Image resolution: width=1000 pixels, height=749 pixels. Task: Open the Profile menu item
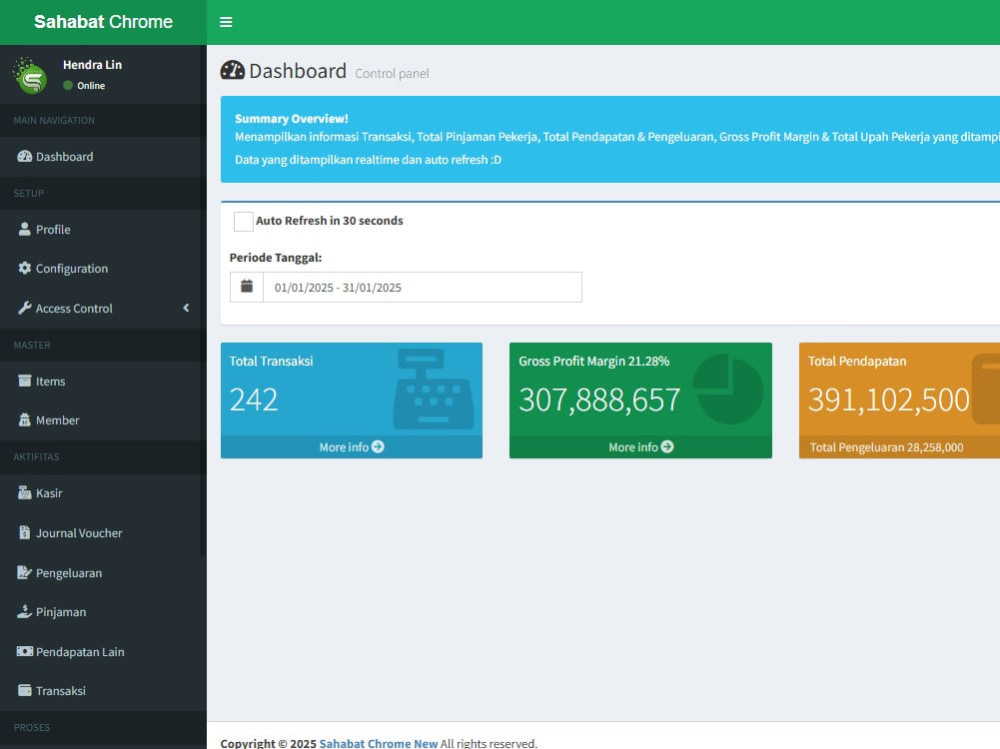[103, 229]
